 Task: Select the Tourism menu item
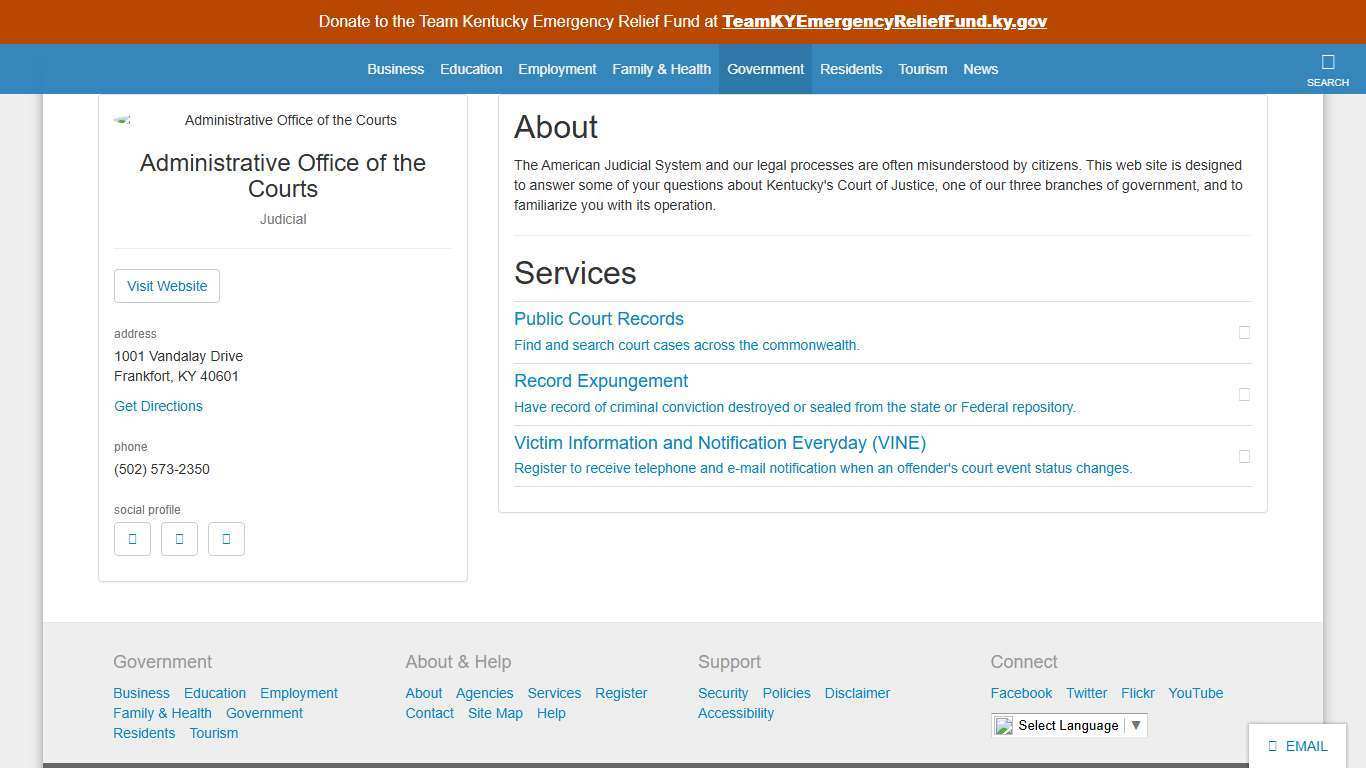pyautogui.click(x=922, y=69)
